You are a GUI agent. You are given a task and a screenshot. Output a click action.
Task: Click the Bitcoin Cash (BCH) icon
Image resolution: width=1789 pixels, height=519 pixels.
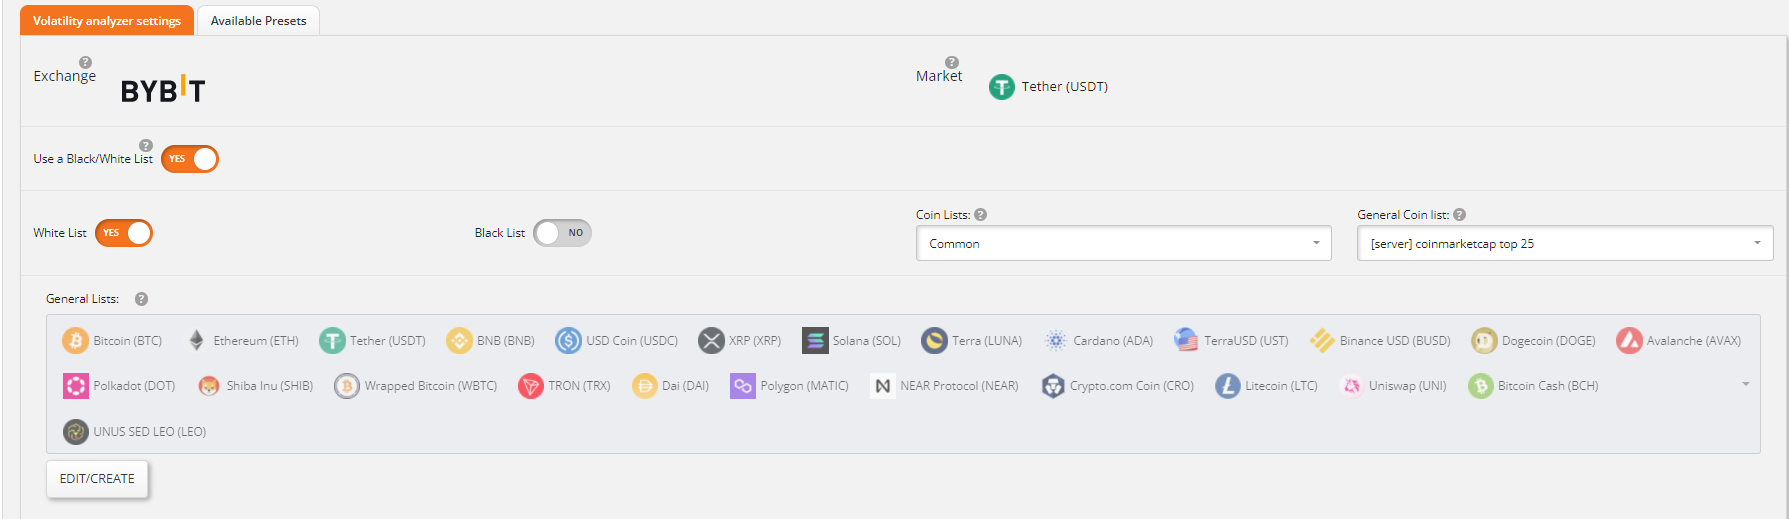(1481, 386)
